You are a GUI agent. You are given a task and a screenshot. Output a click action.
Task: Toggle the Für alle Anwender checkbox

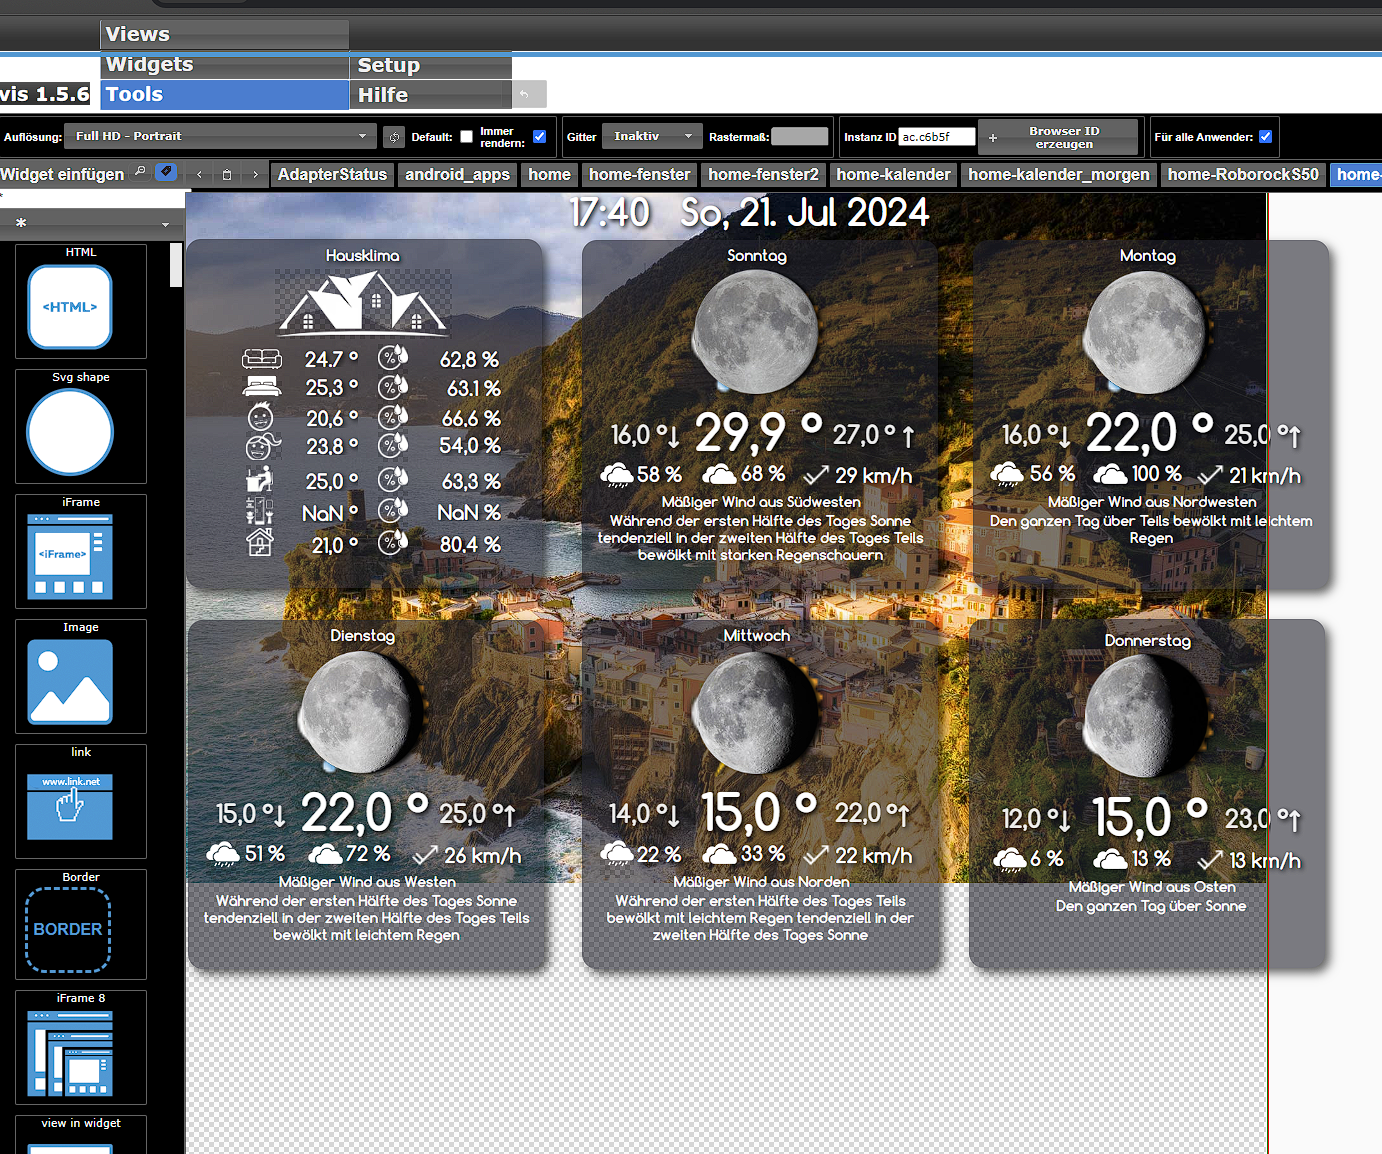coord(1266,137)
